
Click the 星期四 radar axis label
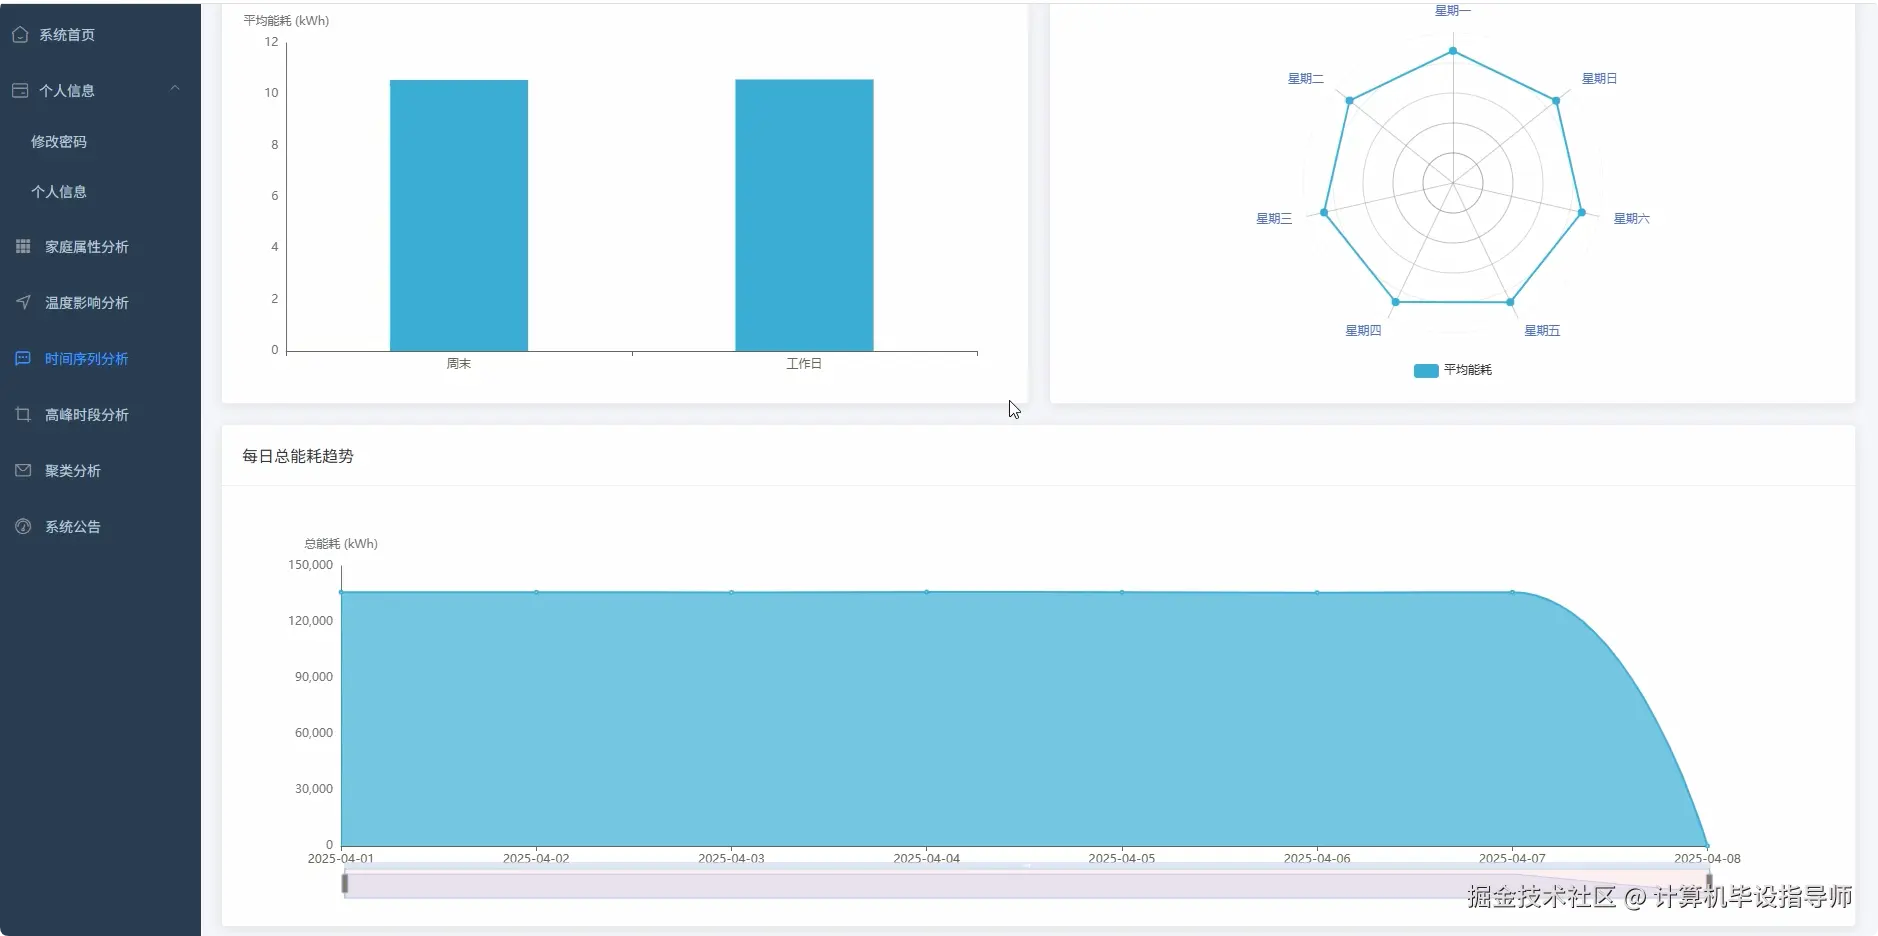pyautogui.click(x=1363, y=330)
